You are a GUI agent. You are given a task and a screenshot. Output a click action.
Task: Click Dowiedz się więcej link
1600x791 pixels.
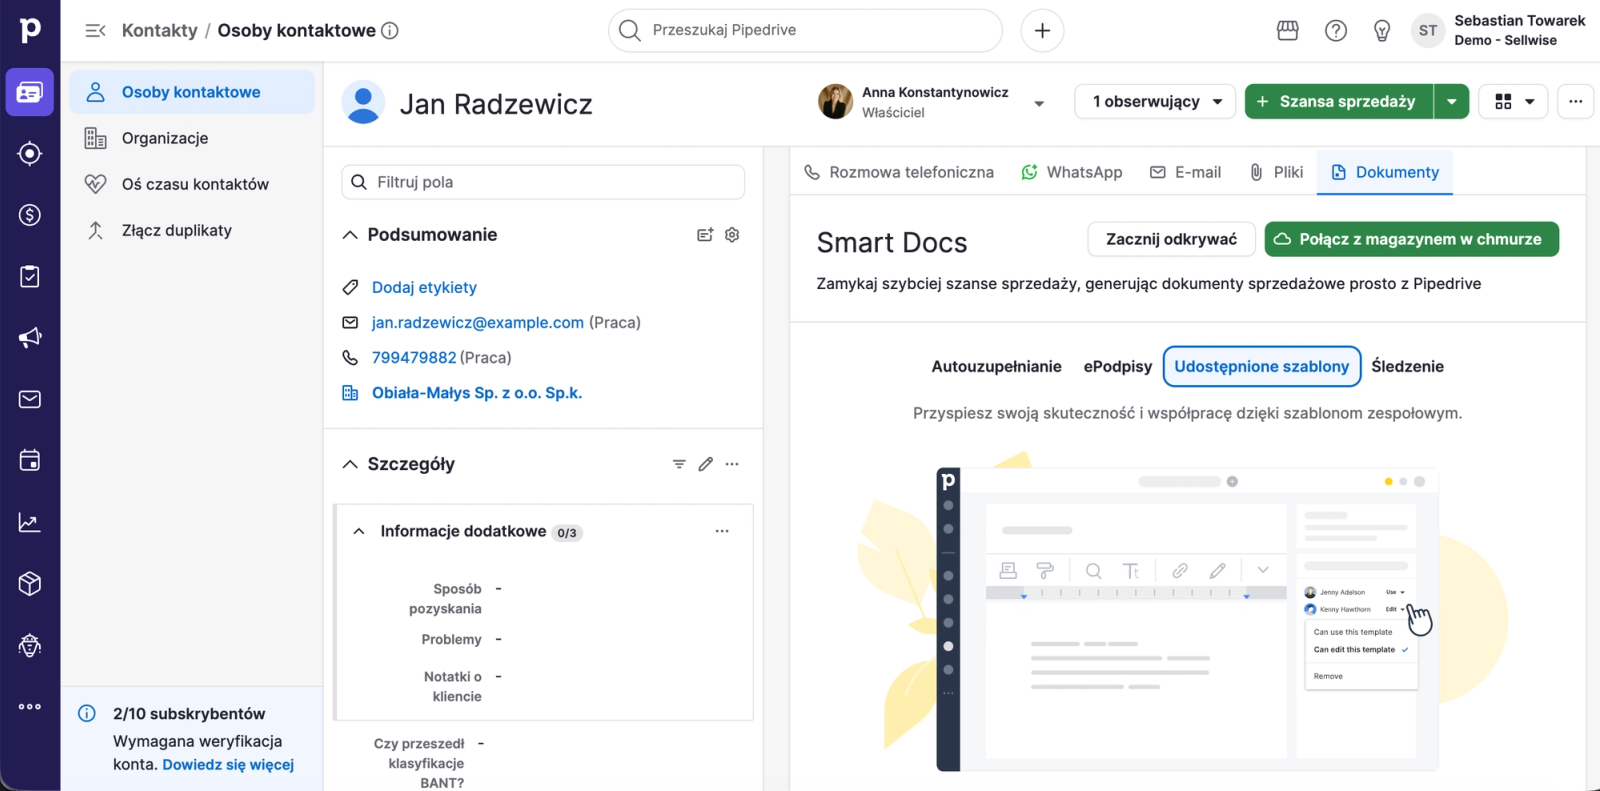click(x=228, y=764)
